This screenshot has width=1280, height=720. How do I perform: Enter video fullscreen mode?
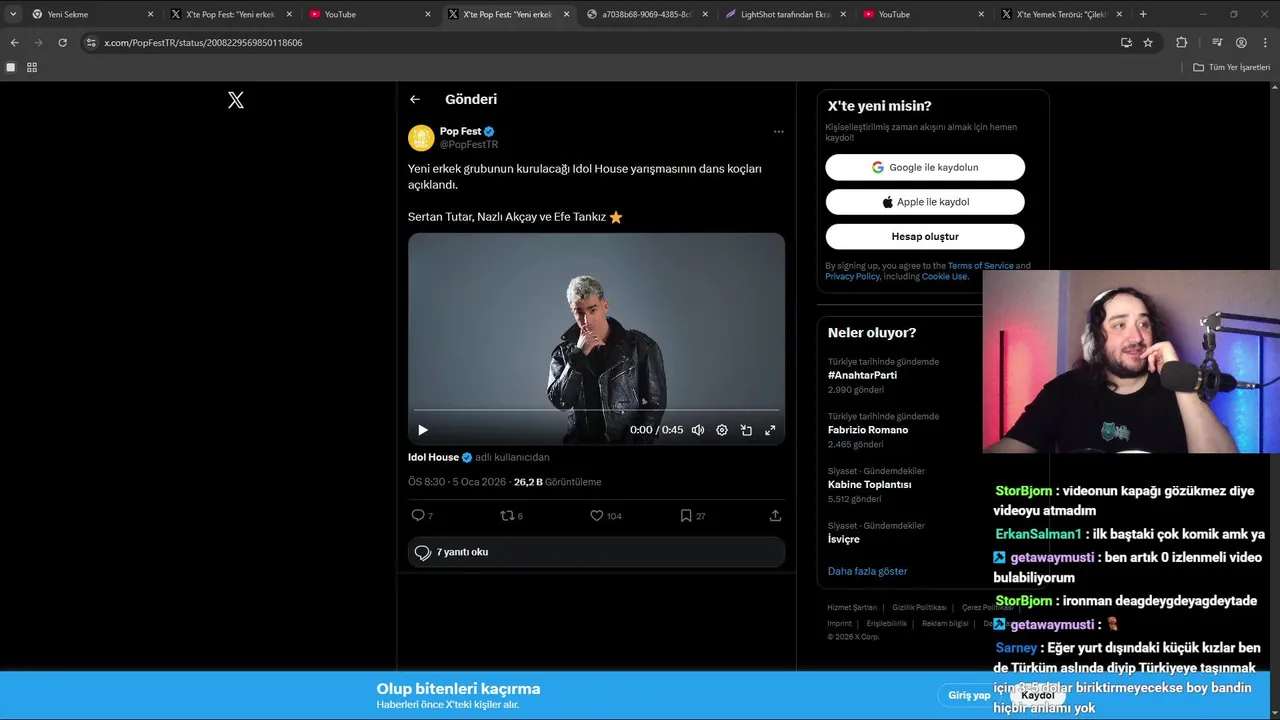[x=770, y=430]
